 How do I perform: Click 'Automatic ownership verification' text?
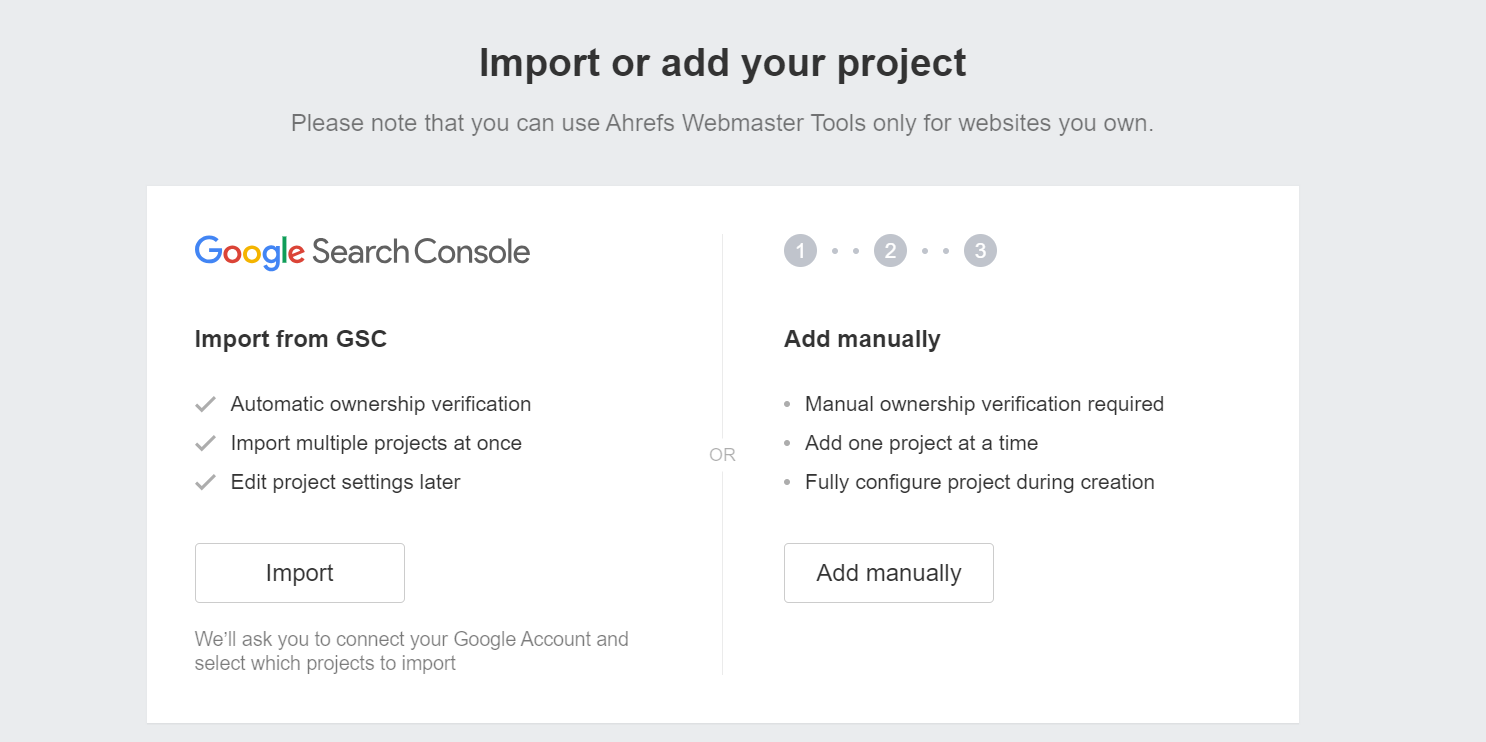point(380,404)
